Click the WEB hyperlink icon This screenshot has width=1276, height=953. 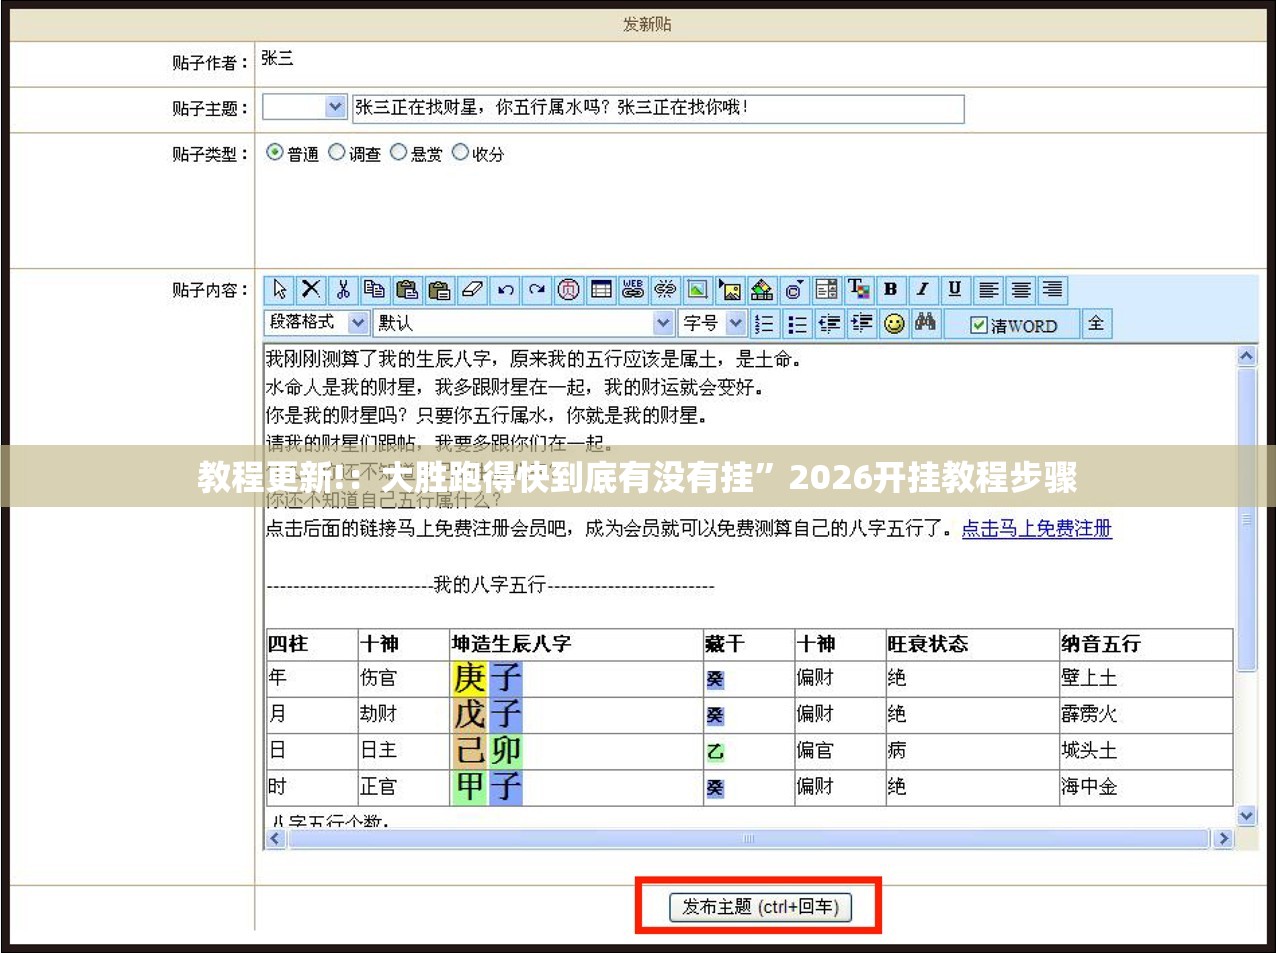coord(633,290)
